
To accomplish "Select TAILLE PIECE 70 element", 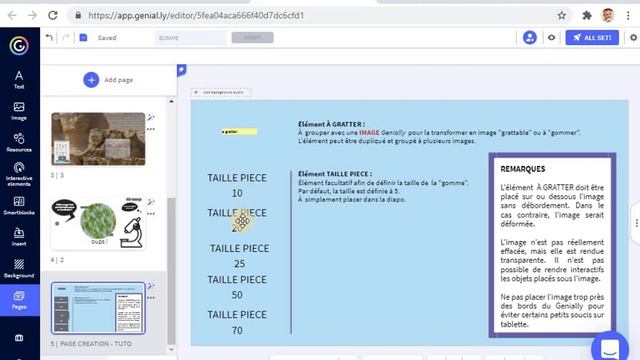I will [237, 322].
